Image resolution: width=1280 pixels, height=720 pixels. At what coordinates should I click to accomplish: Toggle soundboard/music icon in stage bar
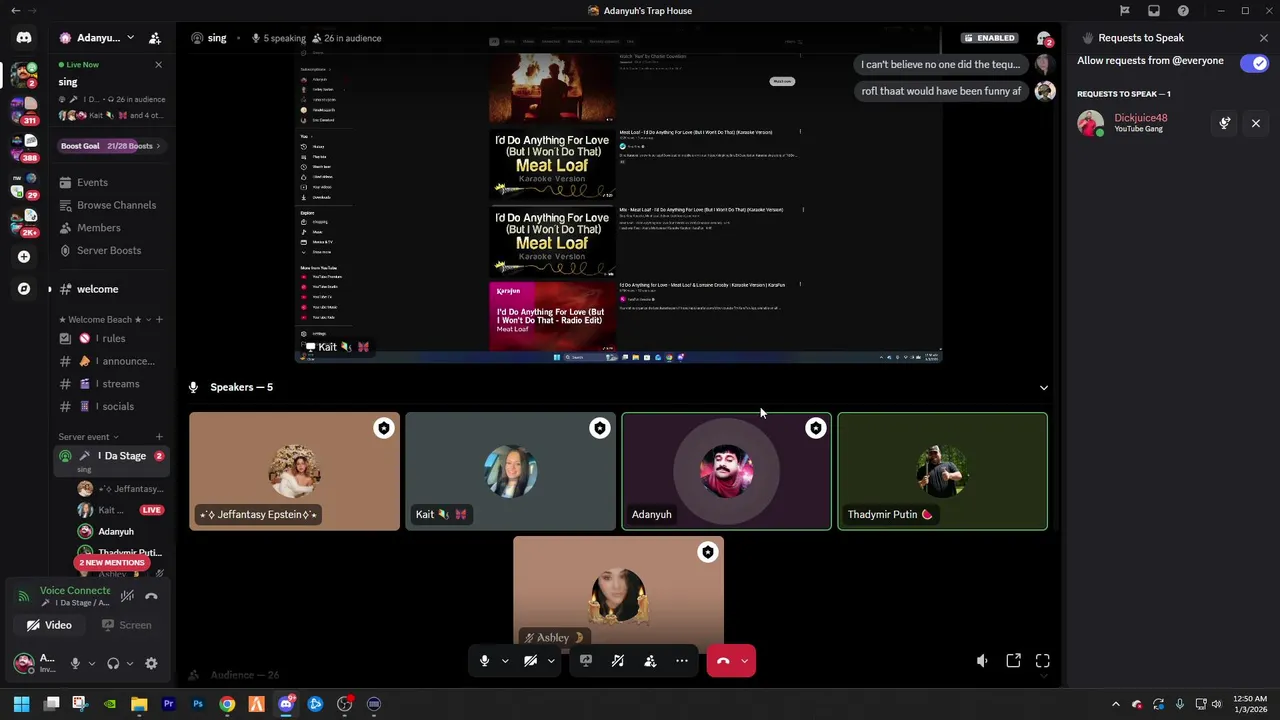tap(618, 661)
